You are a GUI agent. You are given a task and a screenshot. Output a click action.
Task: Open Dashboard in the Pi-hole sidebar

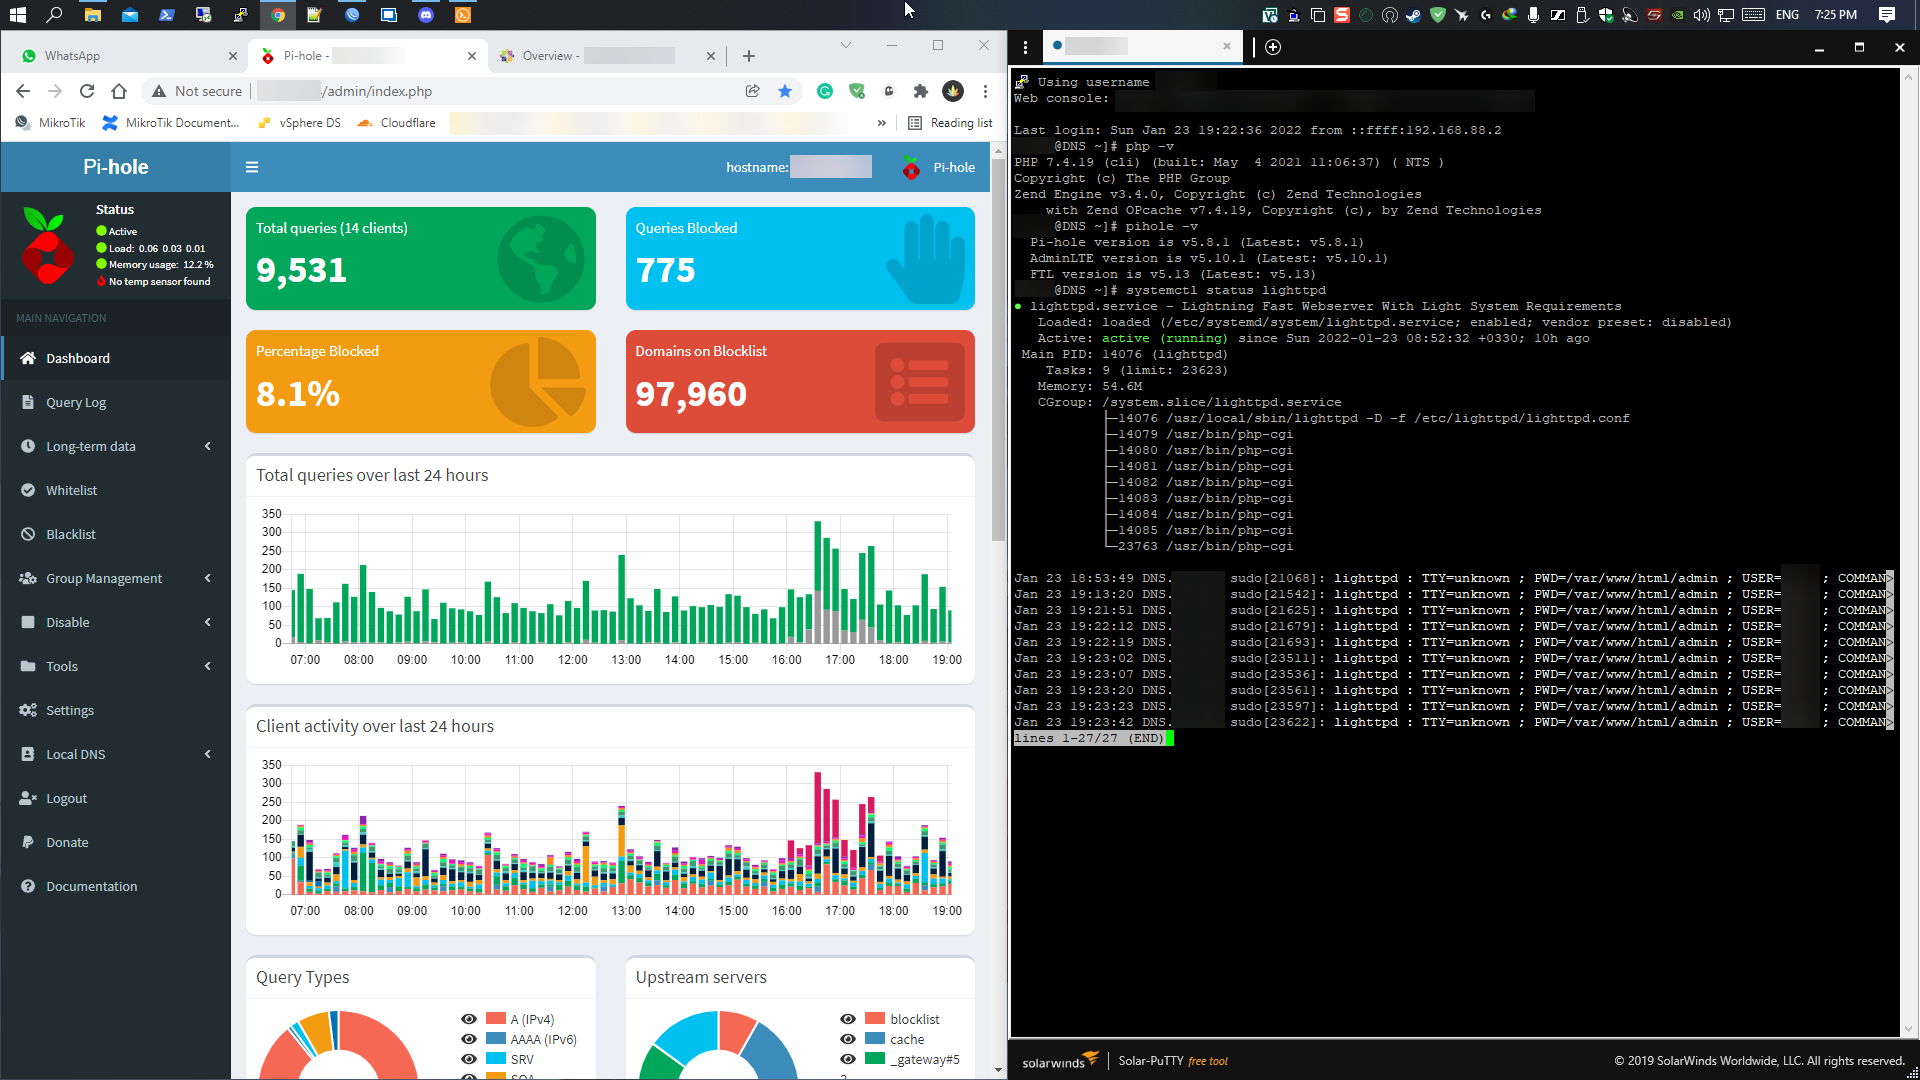point(116,358)
